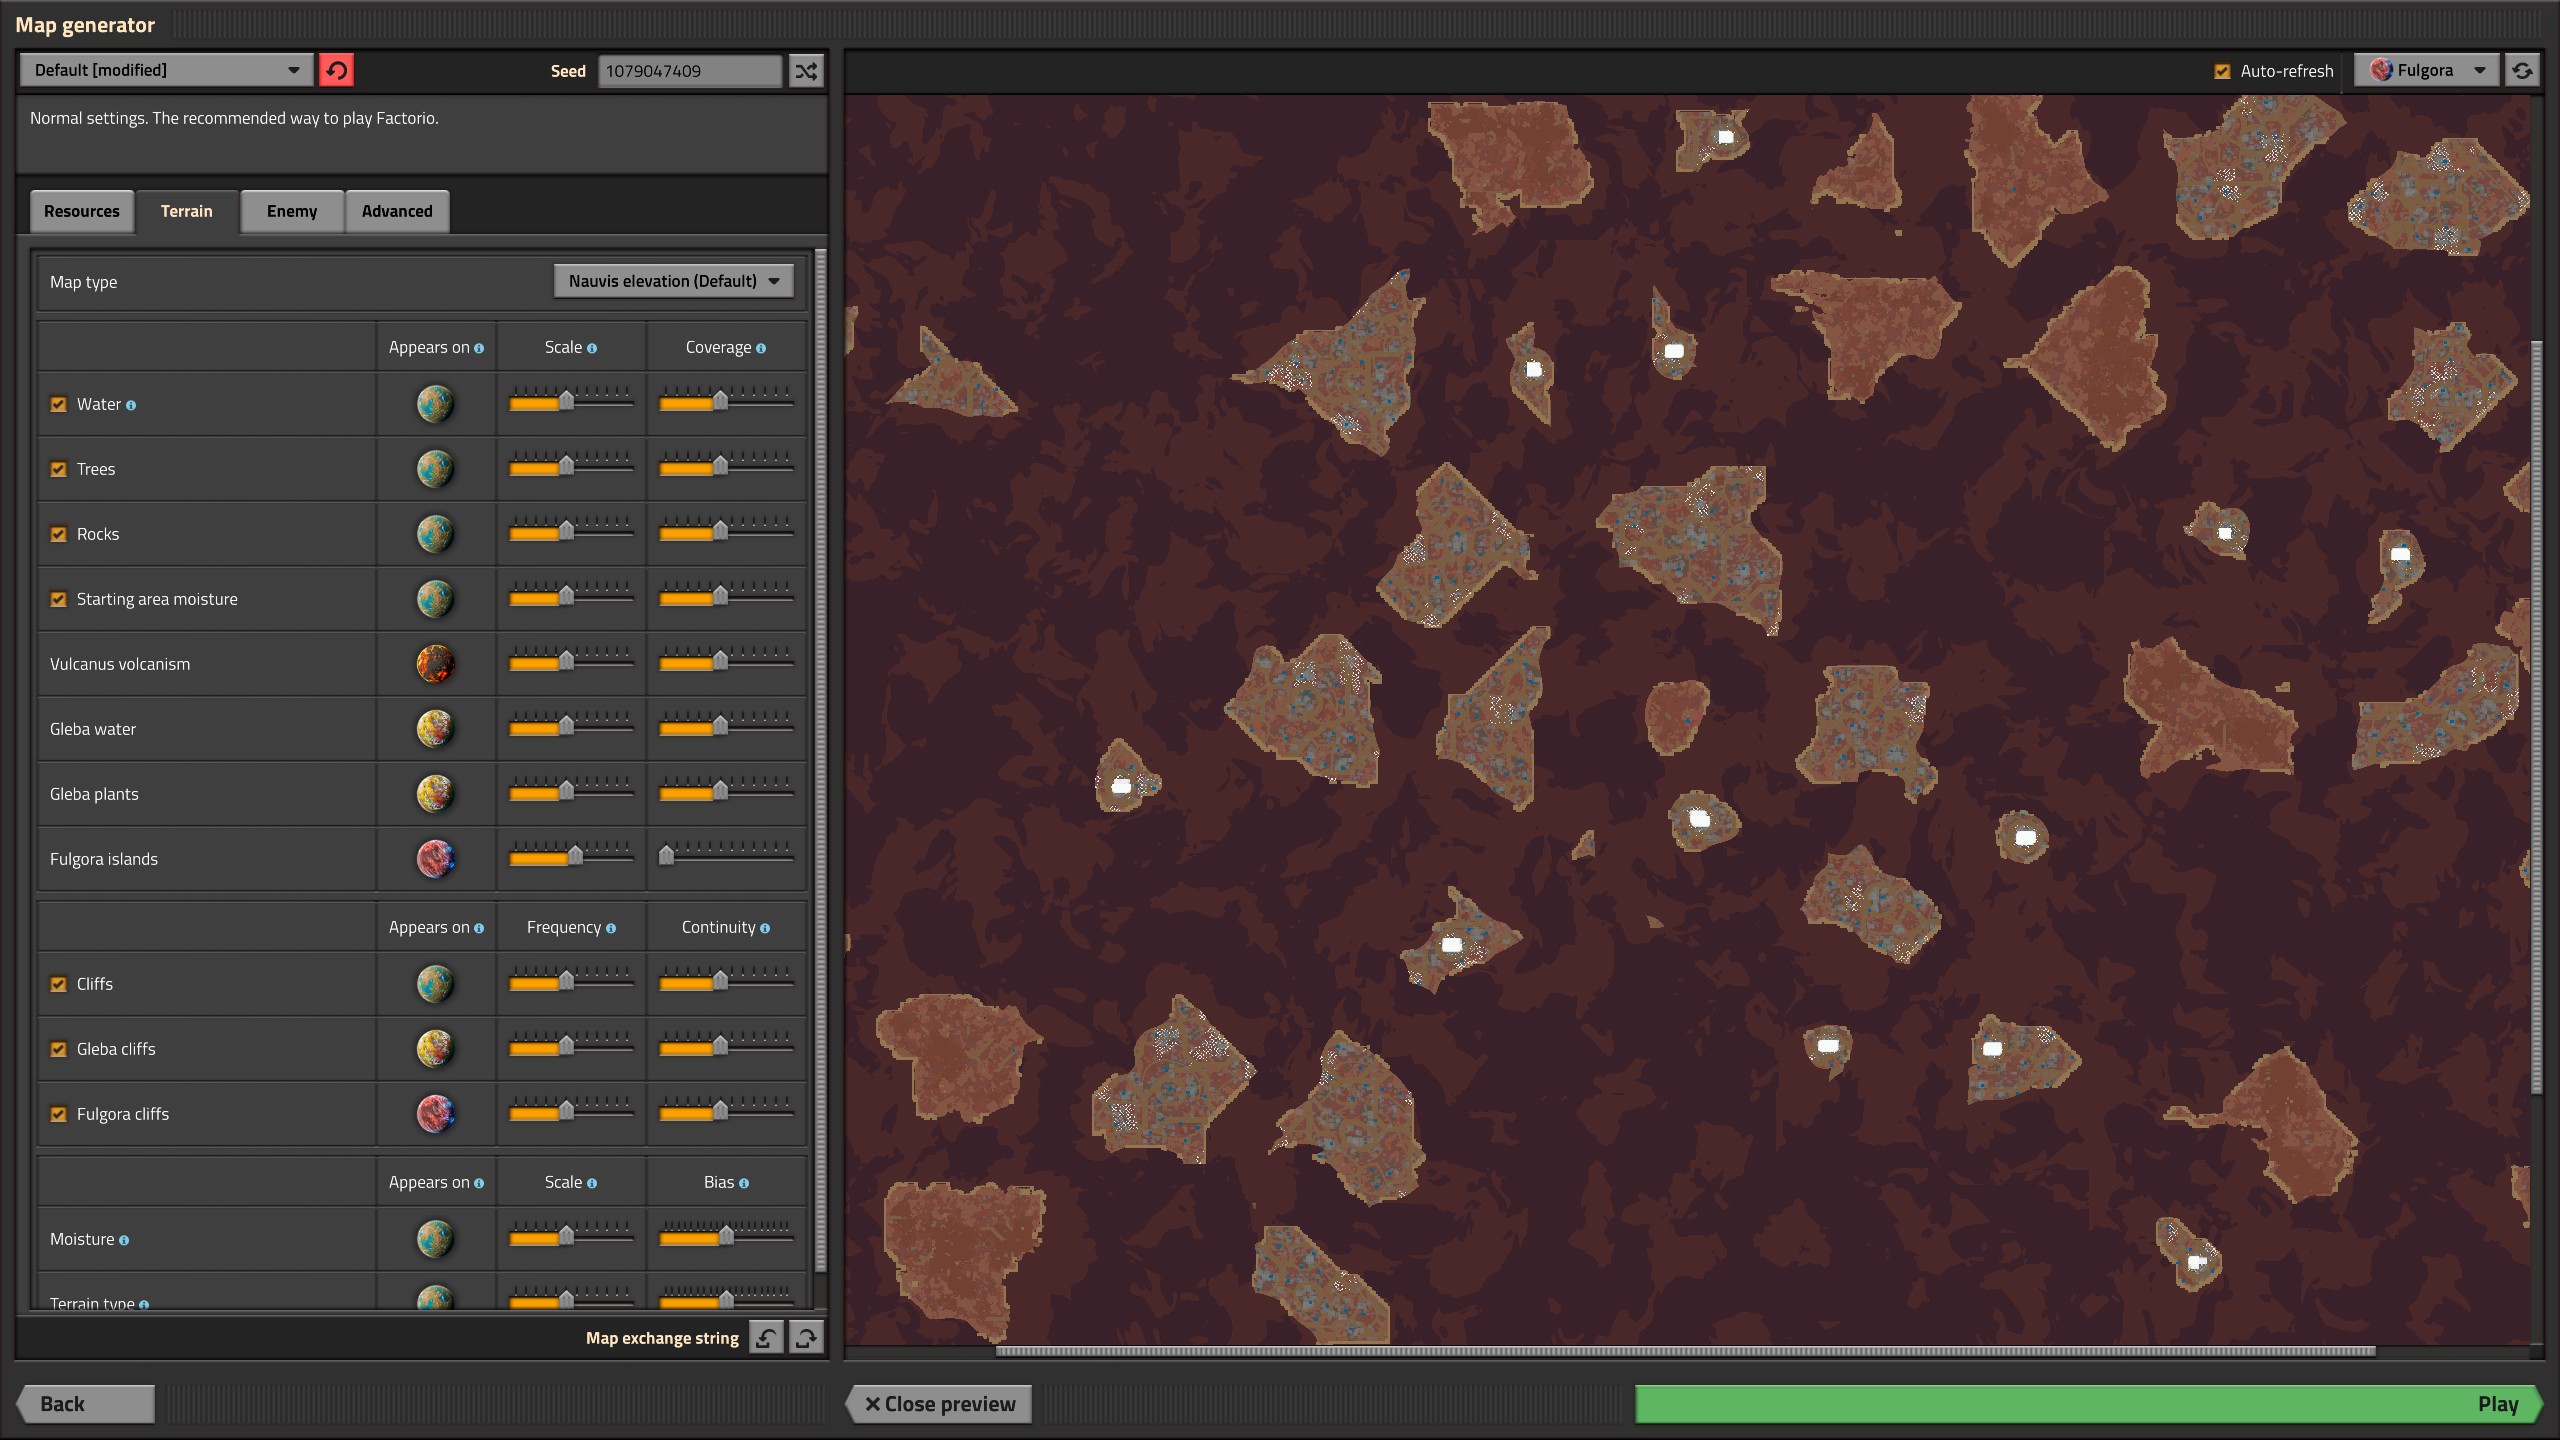
Task: Adjust the Gleba cliffs Frequency slider
Action: click(571, 1047)
